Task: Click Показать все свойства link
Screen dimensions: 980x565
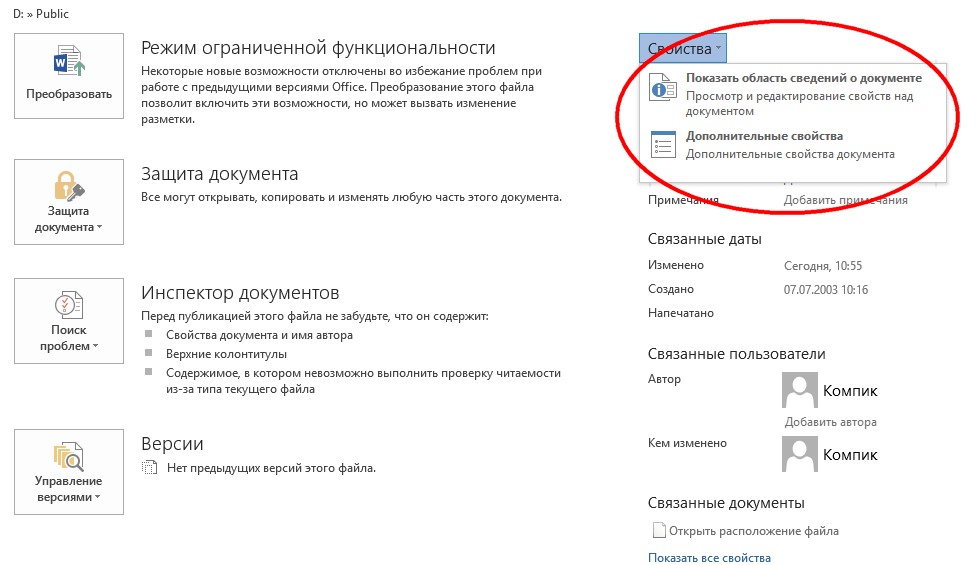Action: pos(709,558)
